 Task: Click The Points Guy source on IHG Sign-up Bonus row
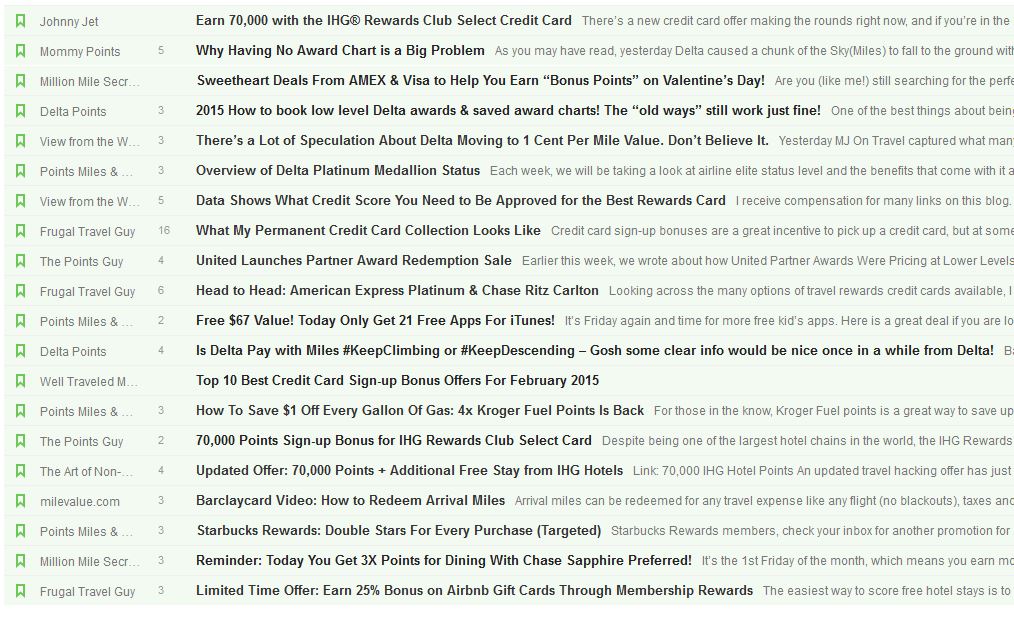[x=81, y=442]
